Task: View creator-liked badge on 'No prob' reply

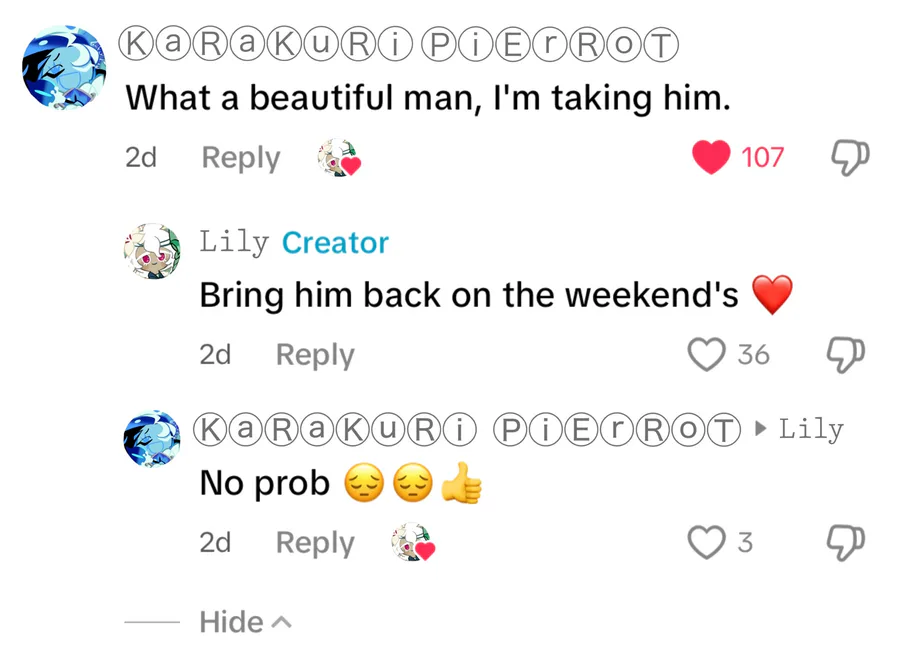Action: coord(413,542)
